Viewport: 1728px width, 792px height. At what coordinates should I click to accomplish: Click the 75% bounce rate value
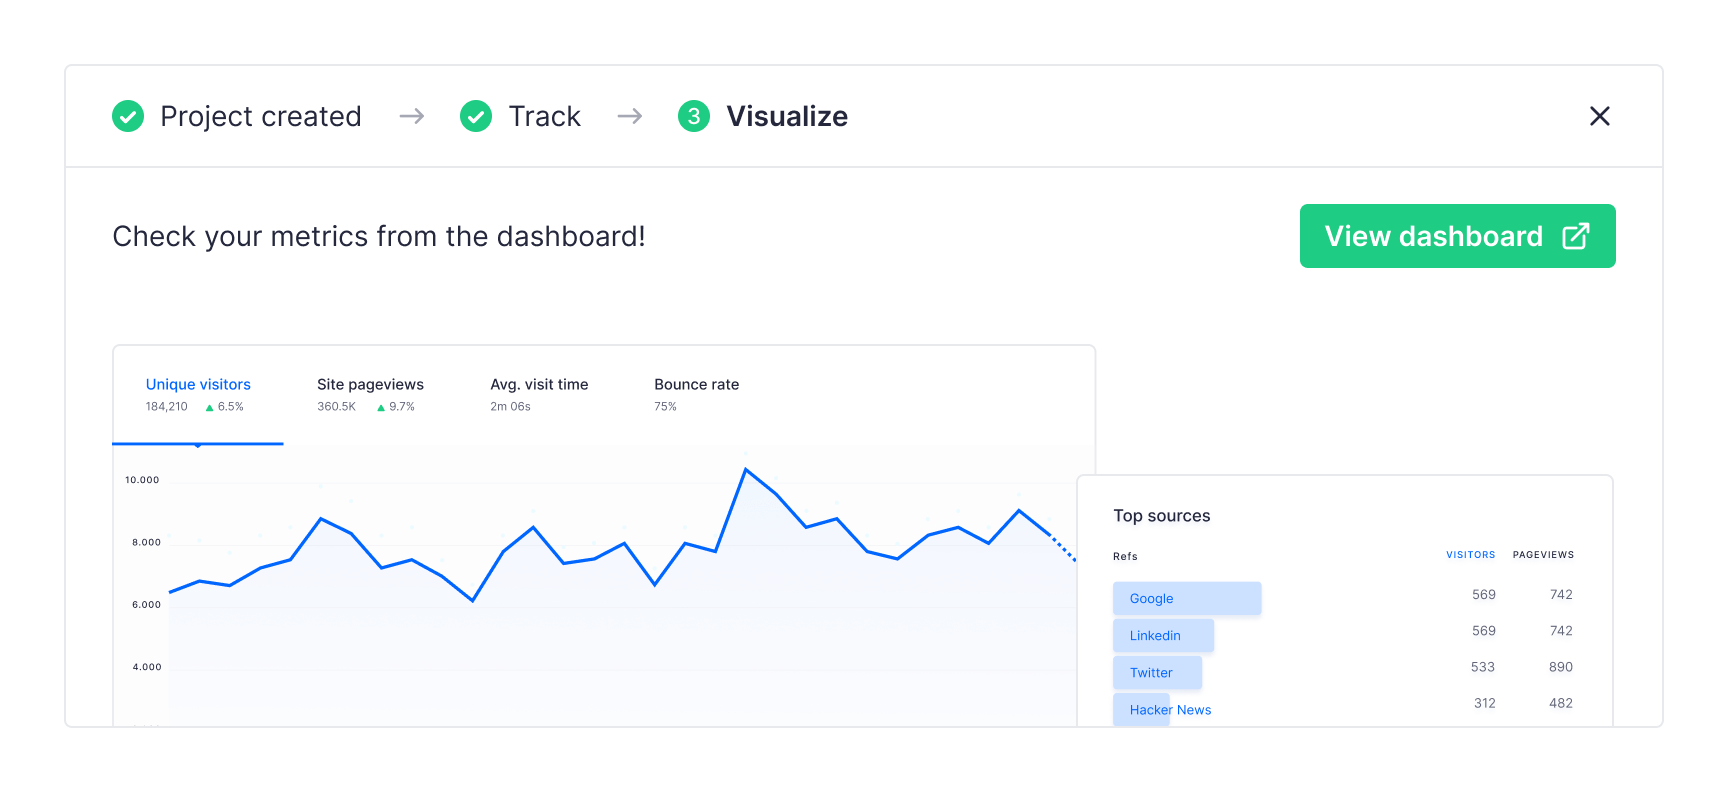coord(665,407)
